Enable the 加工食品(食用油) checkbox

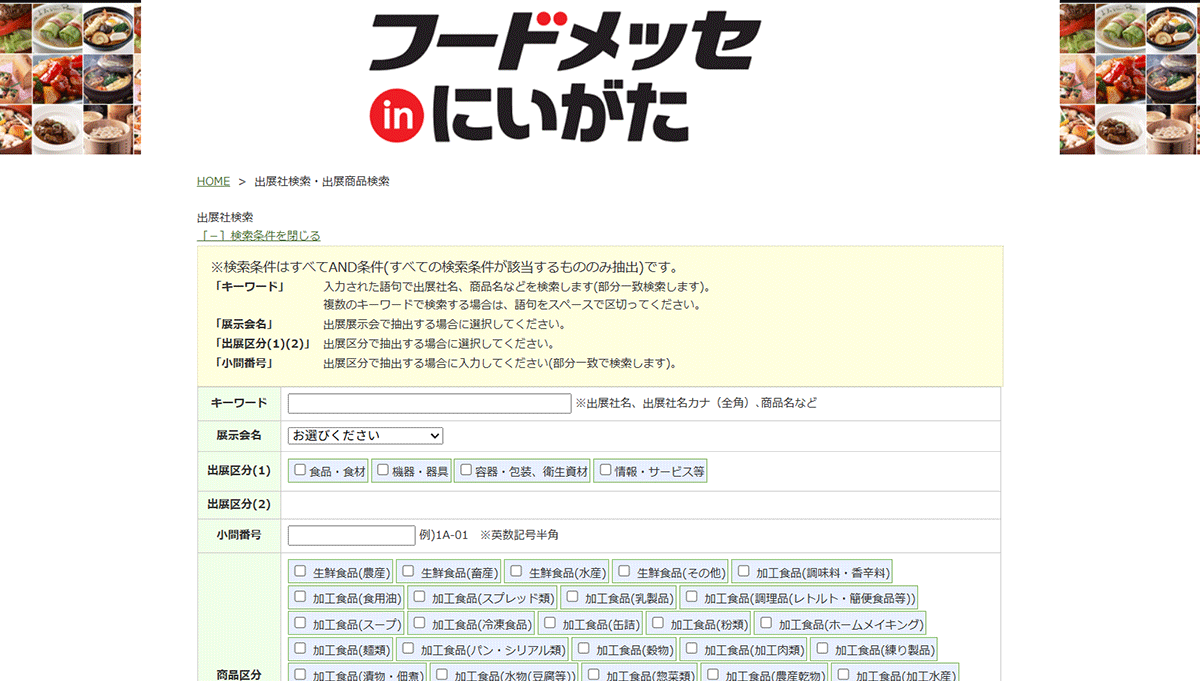pos(300,597)
